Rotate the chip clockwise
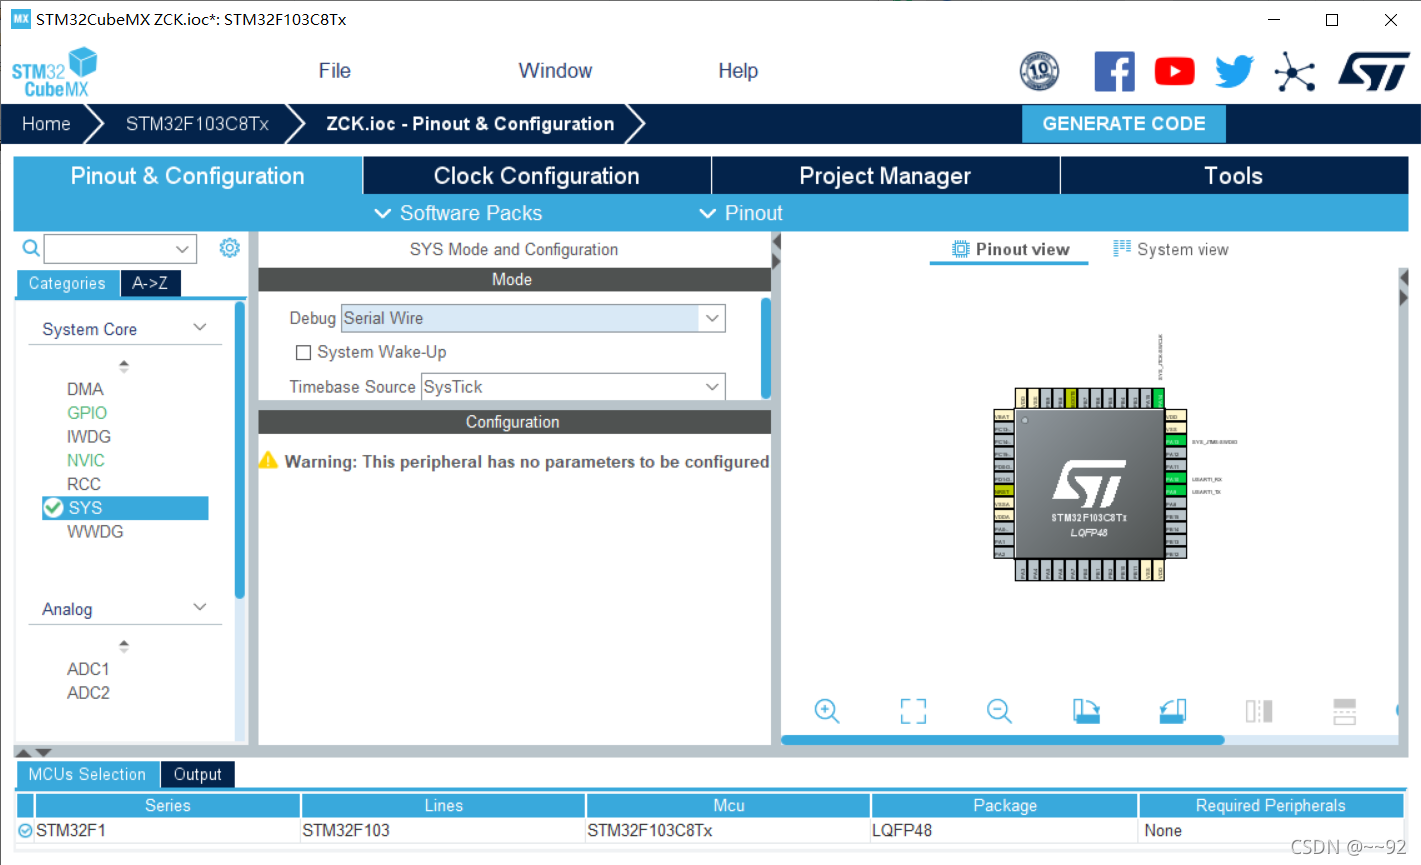1421x865 pixels. (1086, 711)
